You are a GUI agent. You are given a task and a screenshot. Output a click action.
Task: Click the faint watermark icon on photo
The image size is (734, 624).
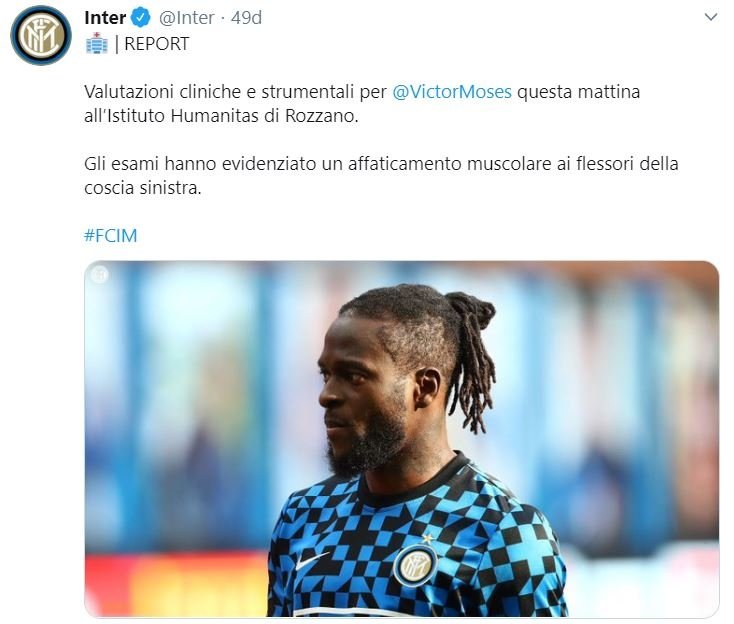99,274
